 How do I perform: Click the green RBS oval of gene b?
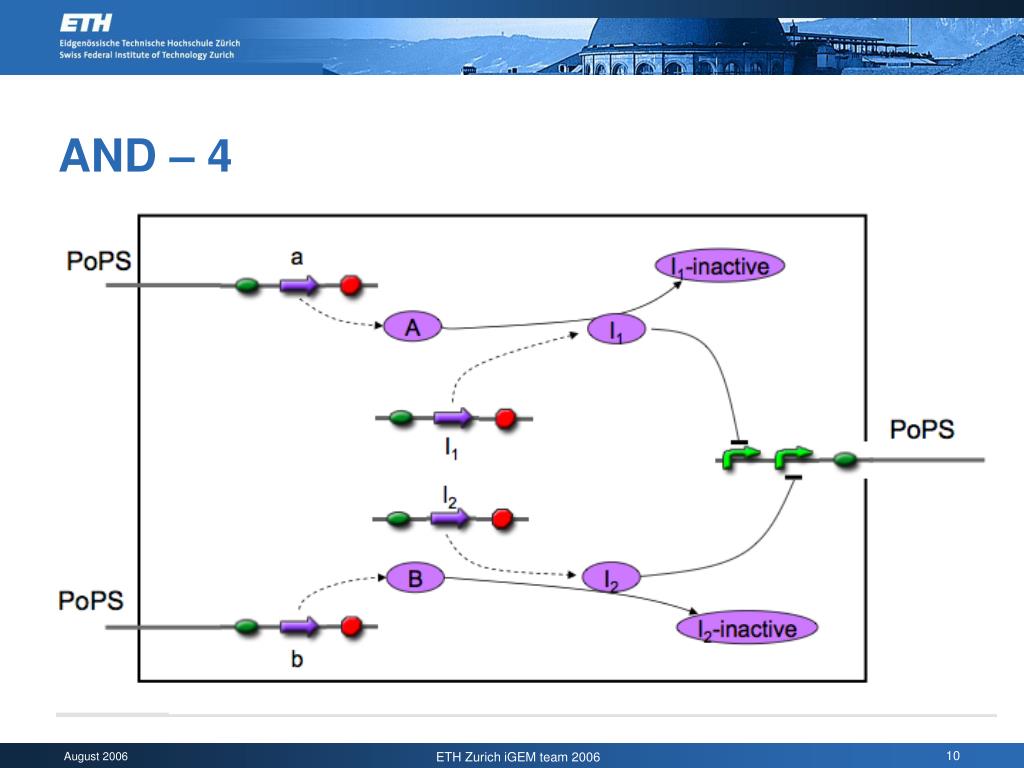[246, 627]
